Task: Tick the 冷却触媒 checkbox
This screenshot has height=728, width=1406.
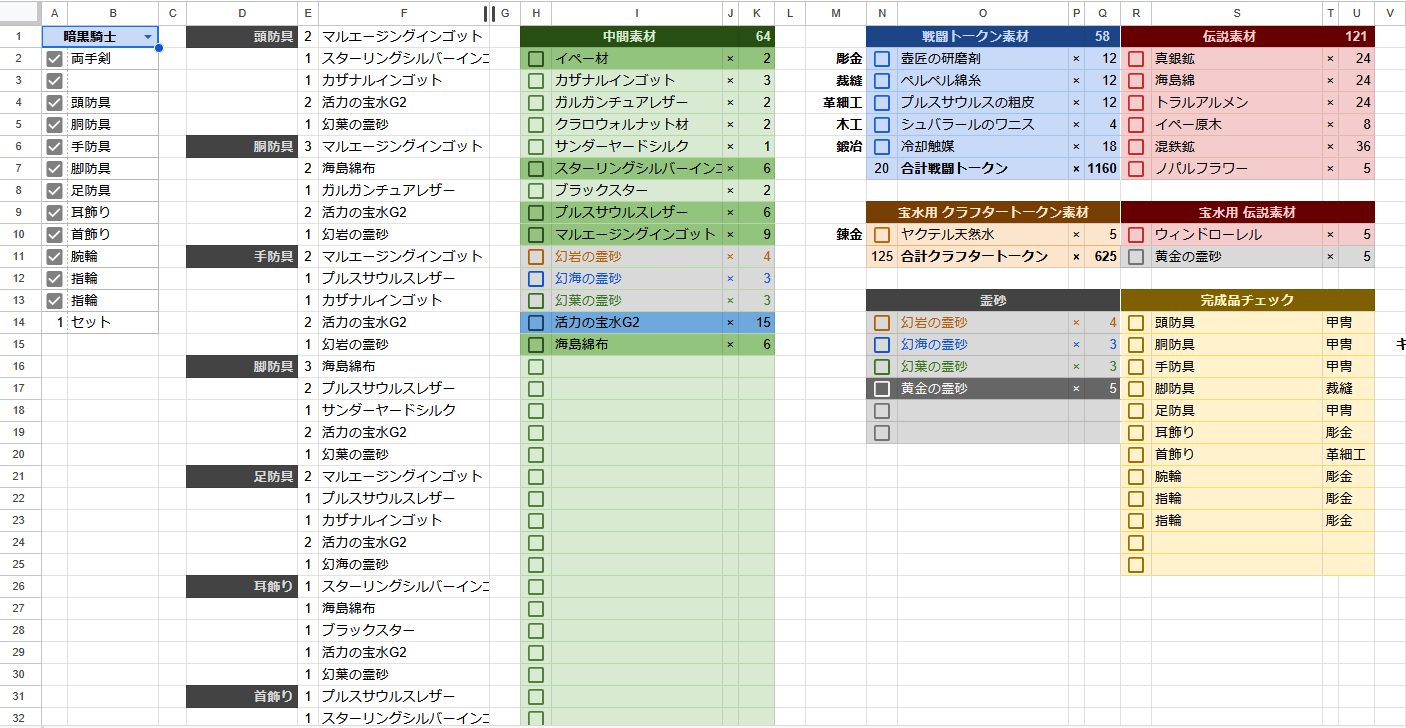Action: coord(882,147)
